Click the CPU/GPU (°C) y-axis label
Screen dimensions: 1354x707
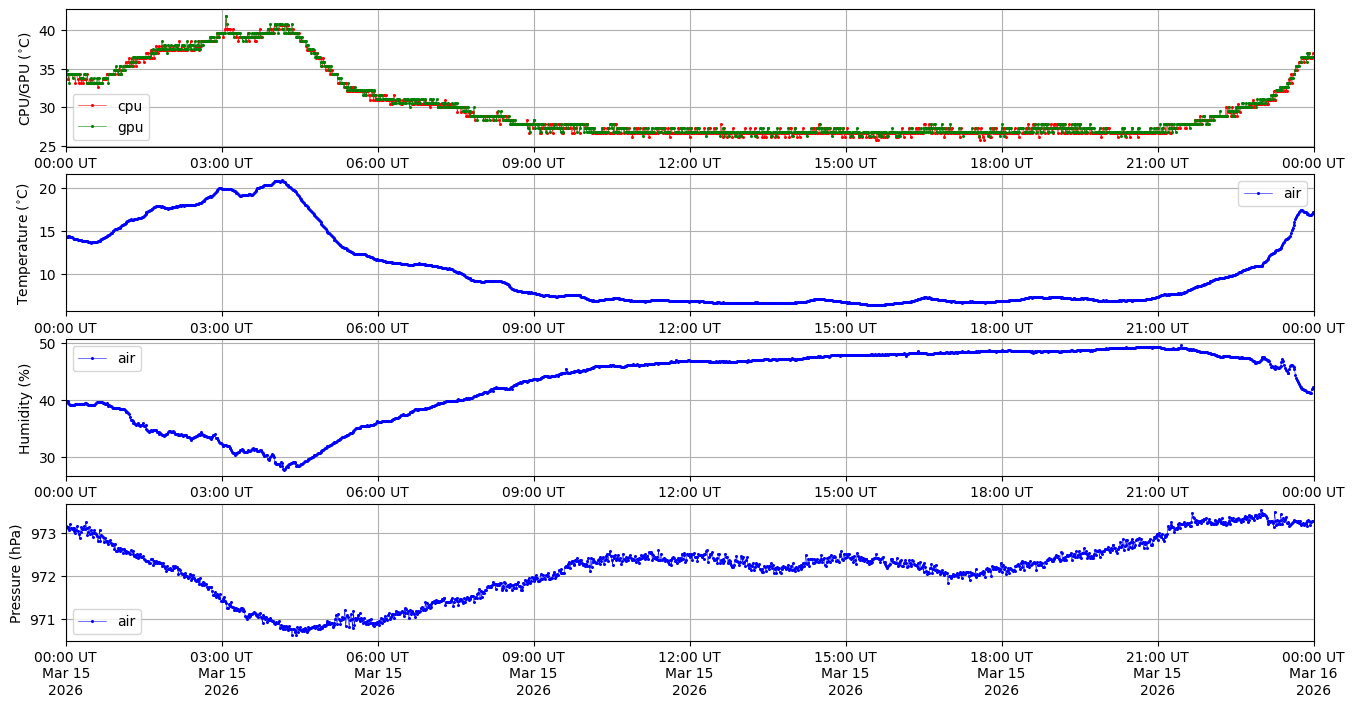tap(25, 78)
